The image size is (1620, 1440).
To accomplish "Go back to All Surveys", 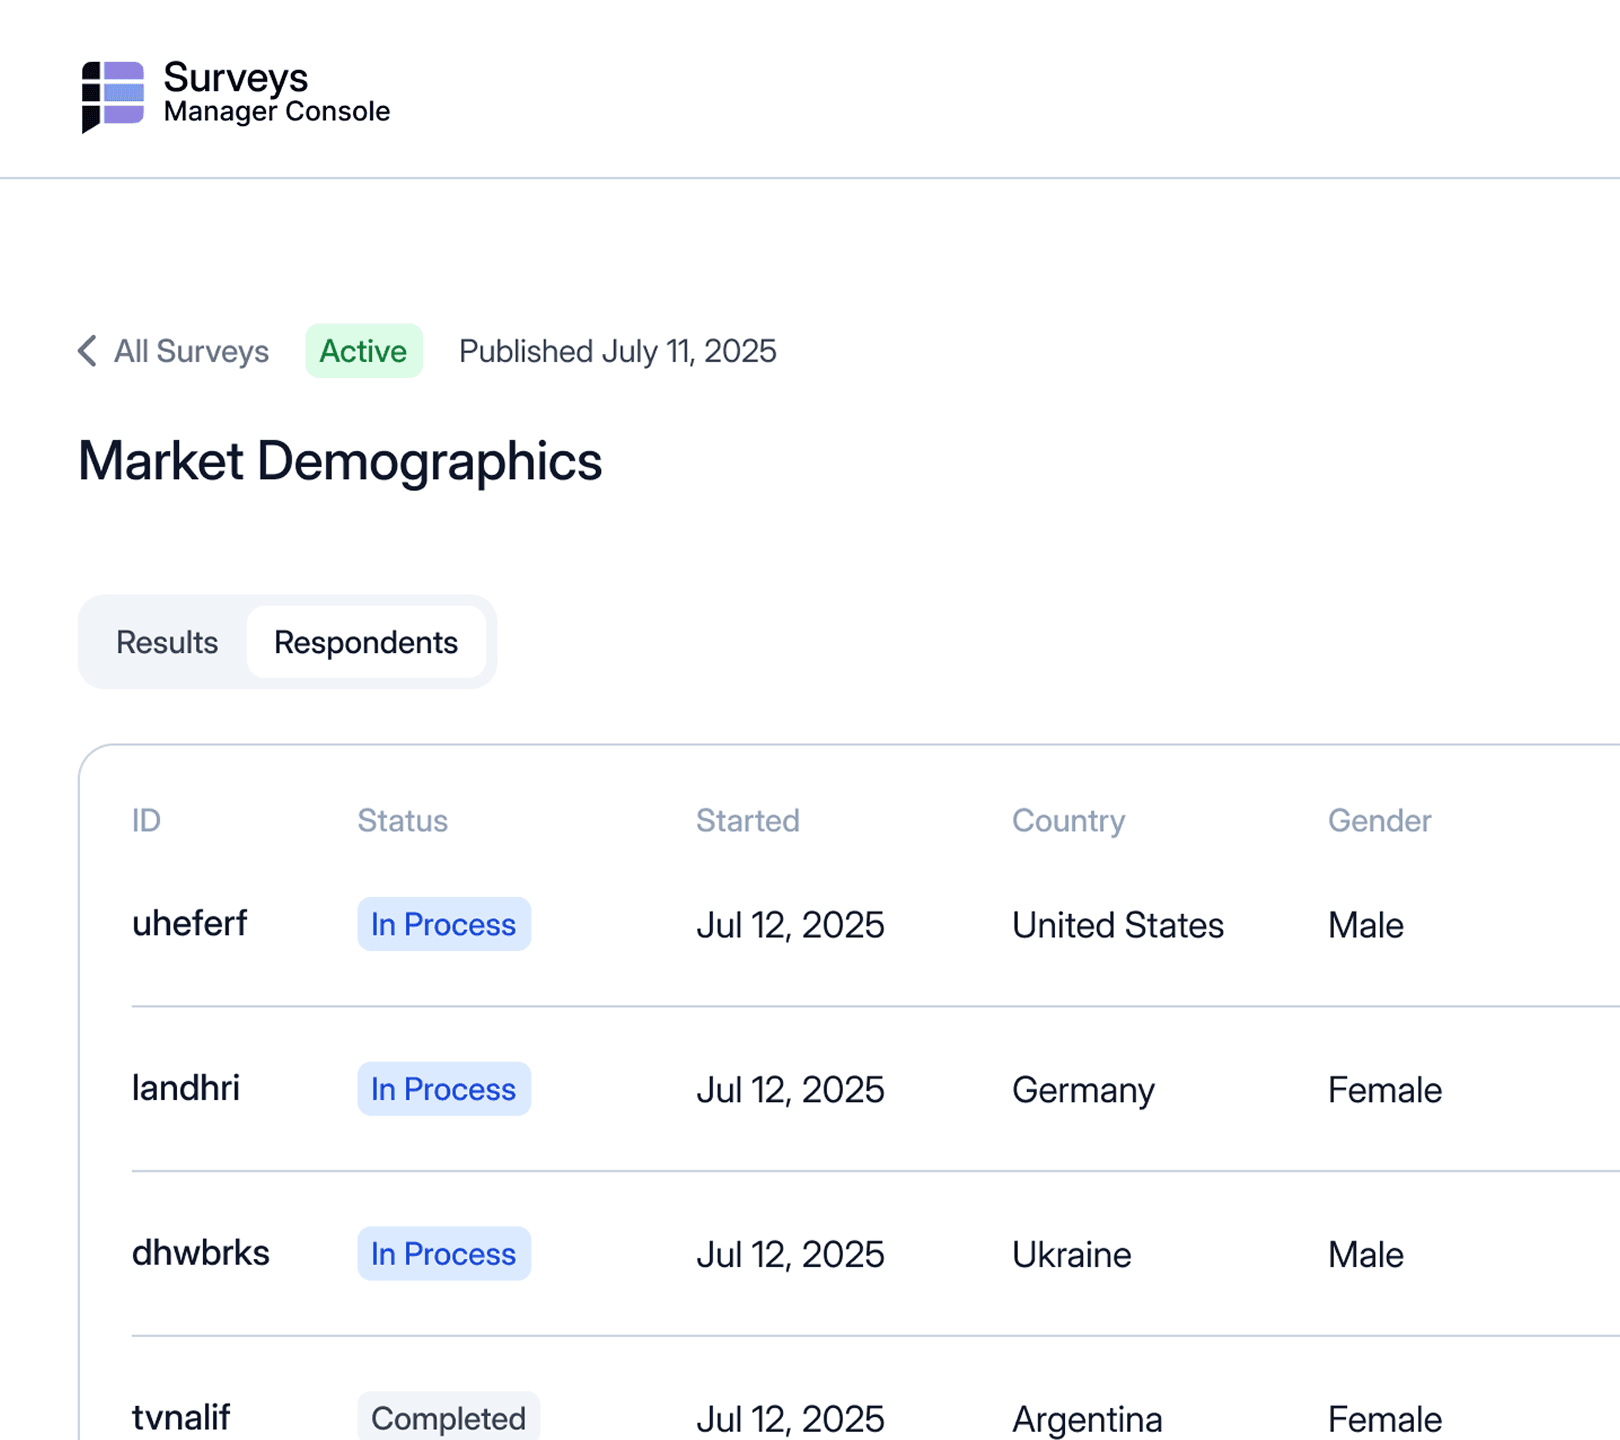I will (190, 351).
